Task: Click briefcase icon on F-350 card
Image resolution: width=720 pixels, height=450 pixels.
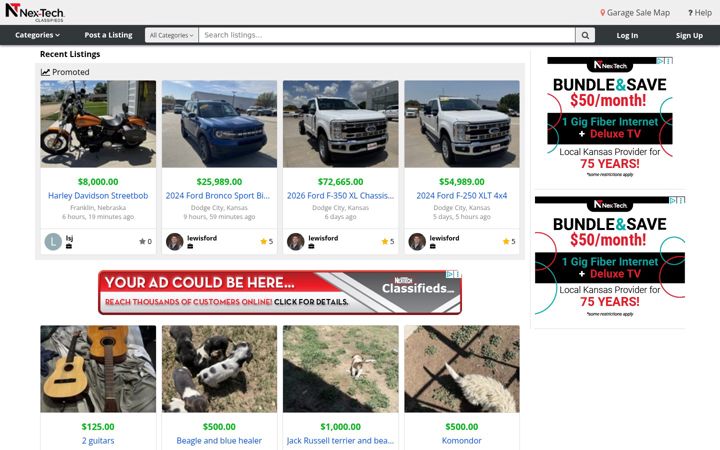Action: [311, 247]
